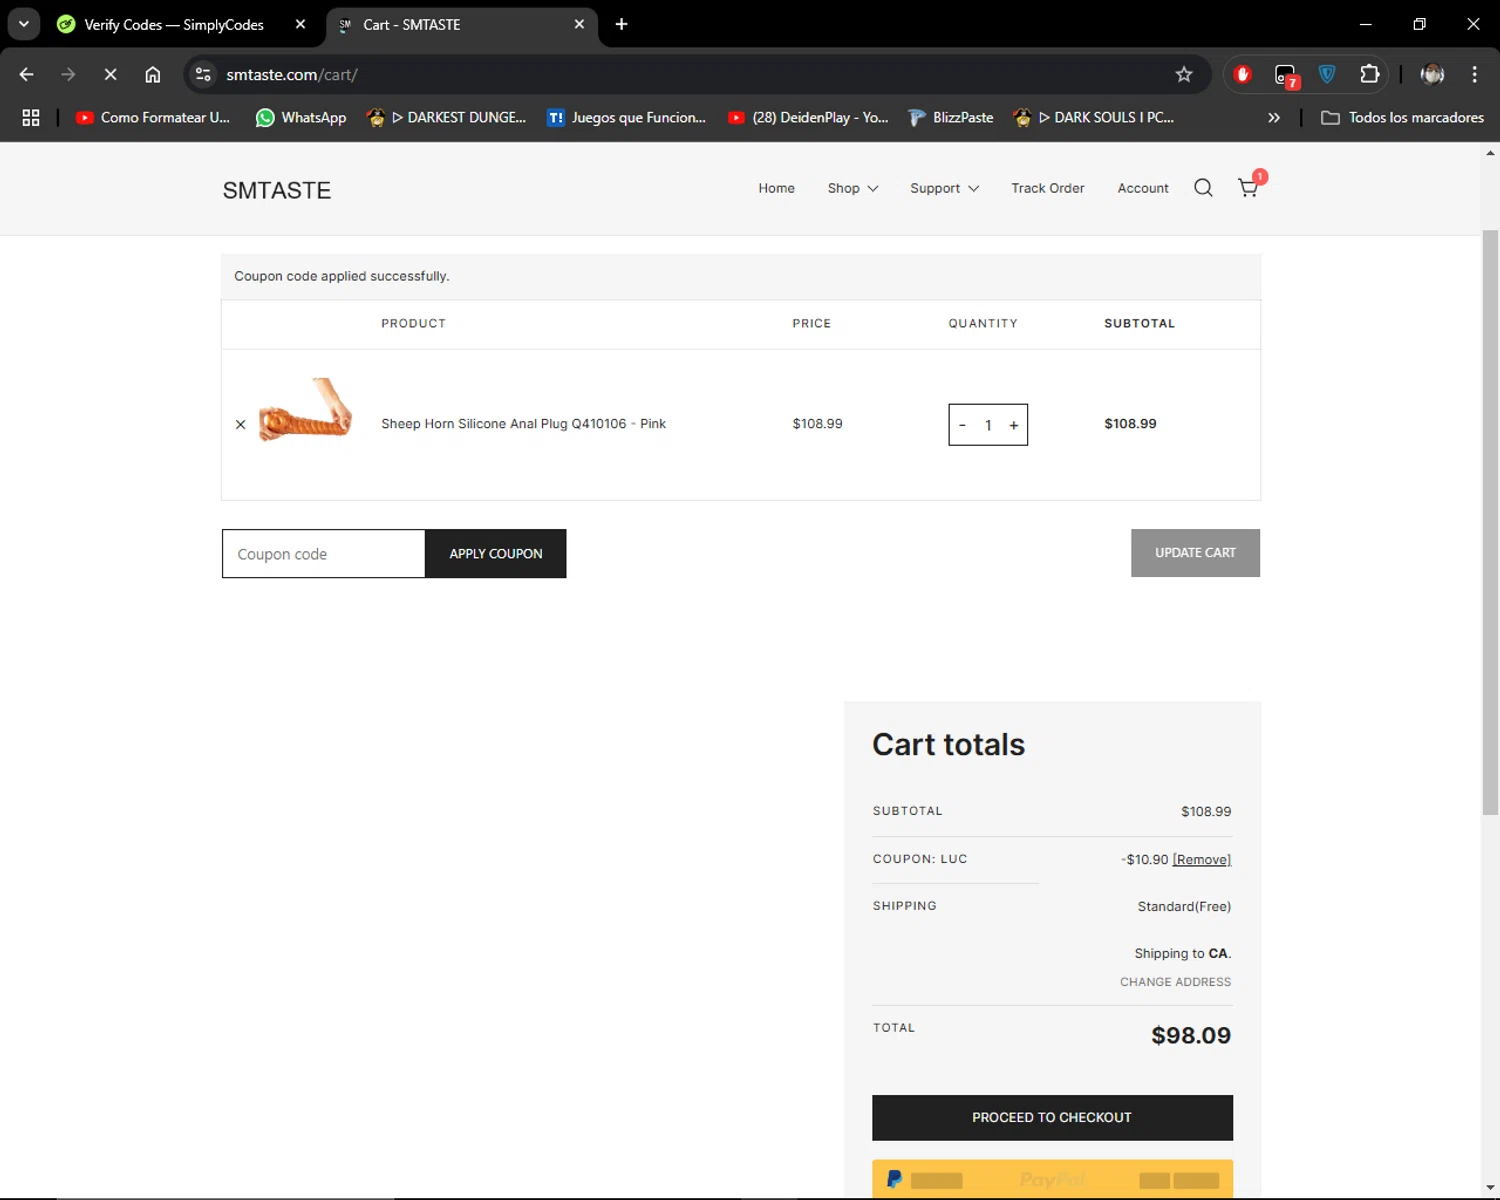Open the DARK SOULS I PC bookmark
This screenshot has height=1200, width=1500.
point(1093,117)
